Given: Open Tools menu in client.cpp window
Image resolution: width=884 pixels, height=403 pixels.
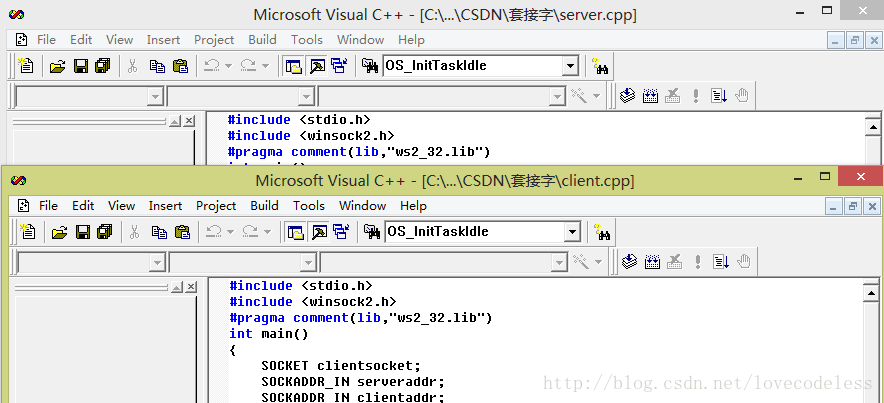Looking at the screenshot, I should [x=309, y=206].
